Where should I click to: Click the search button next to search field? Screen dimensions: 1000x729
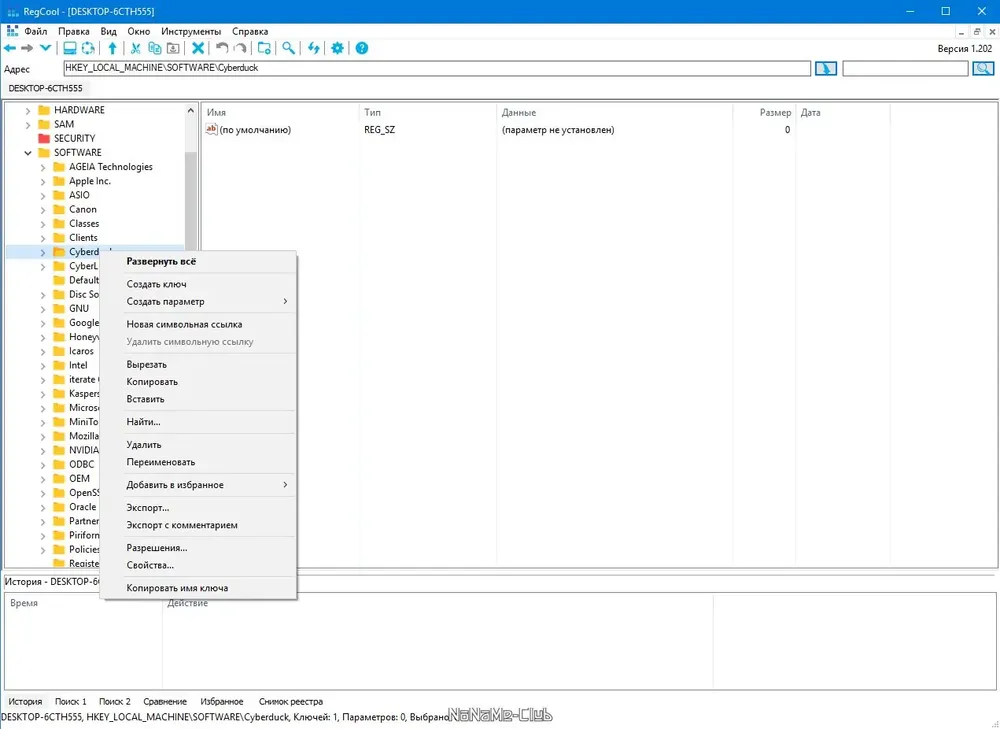tap(983, 68)
